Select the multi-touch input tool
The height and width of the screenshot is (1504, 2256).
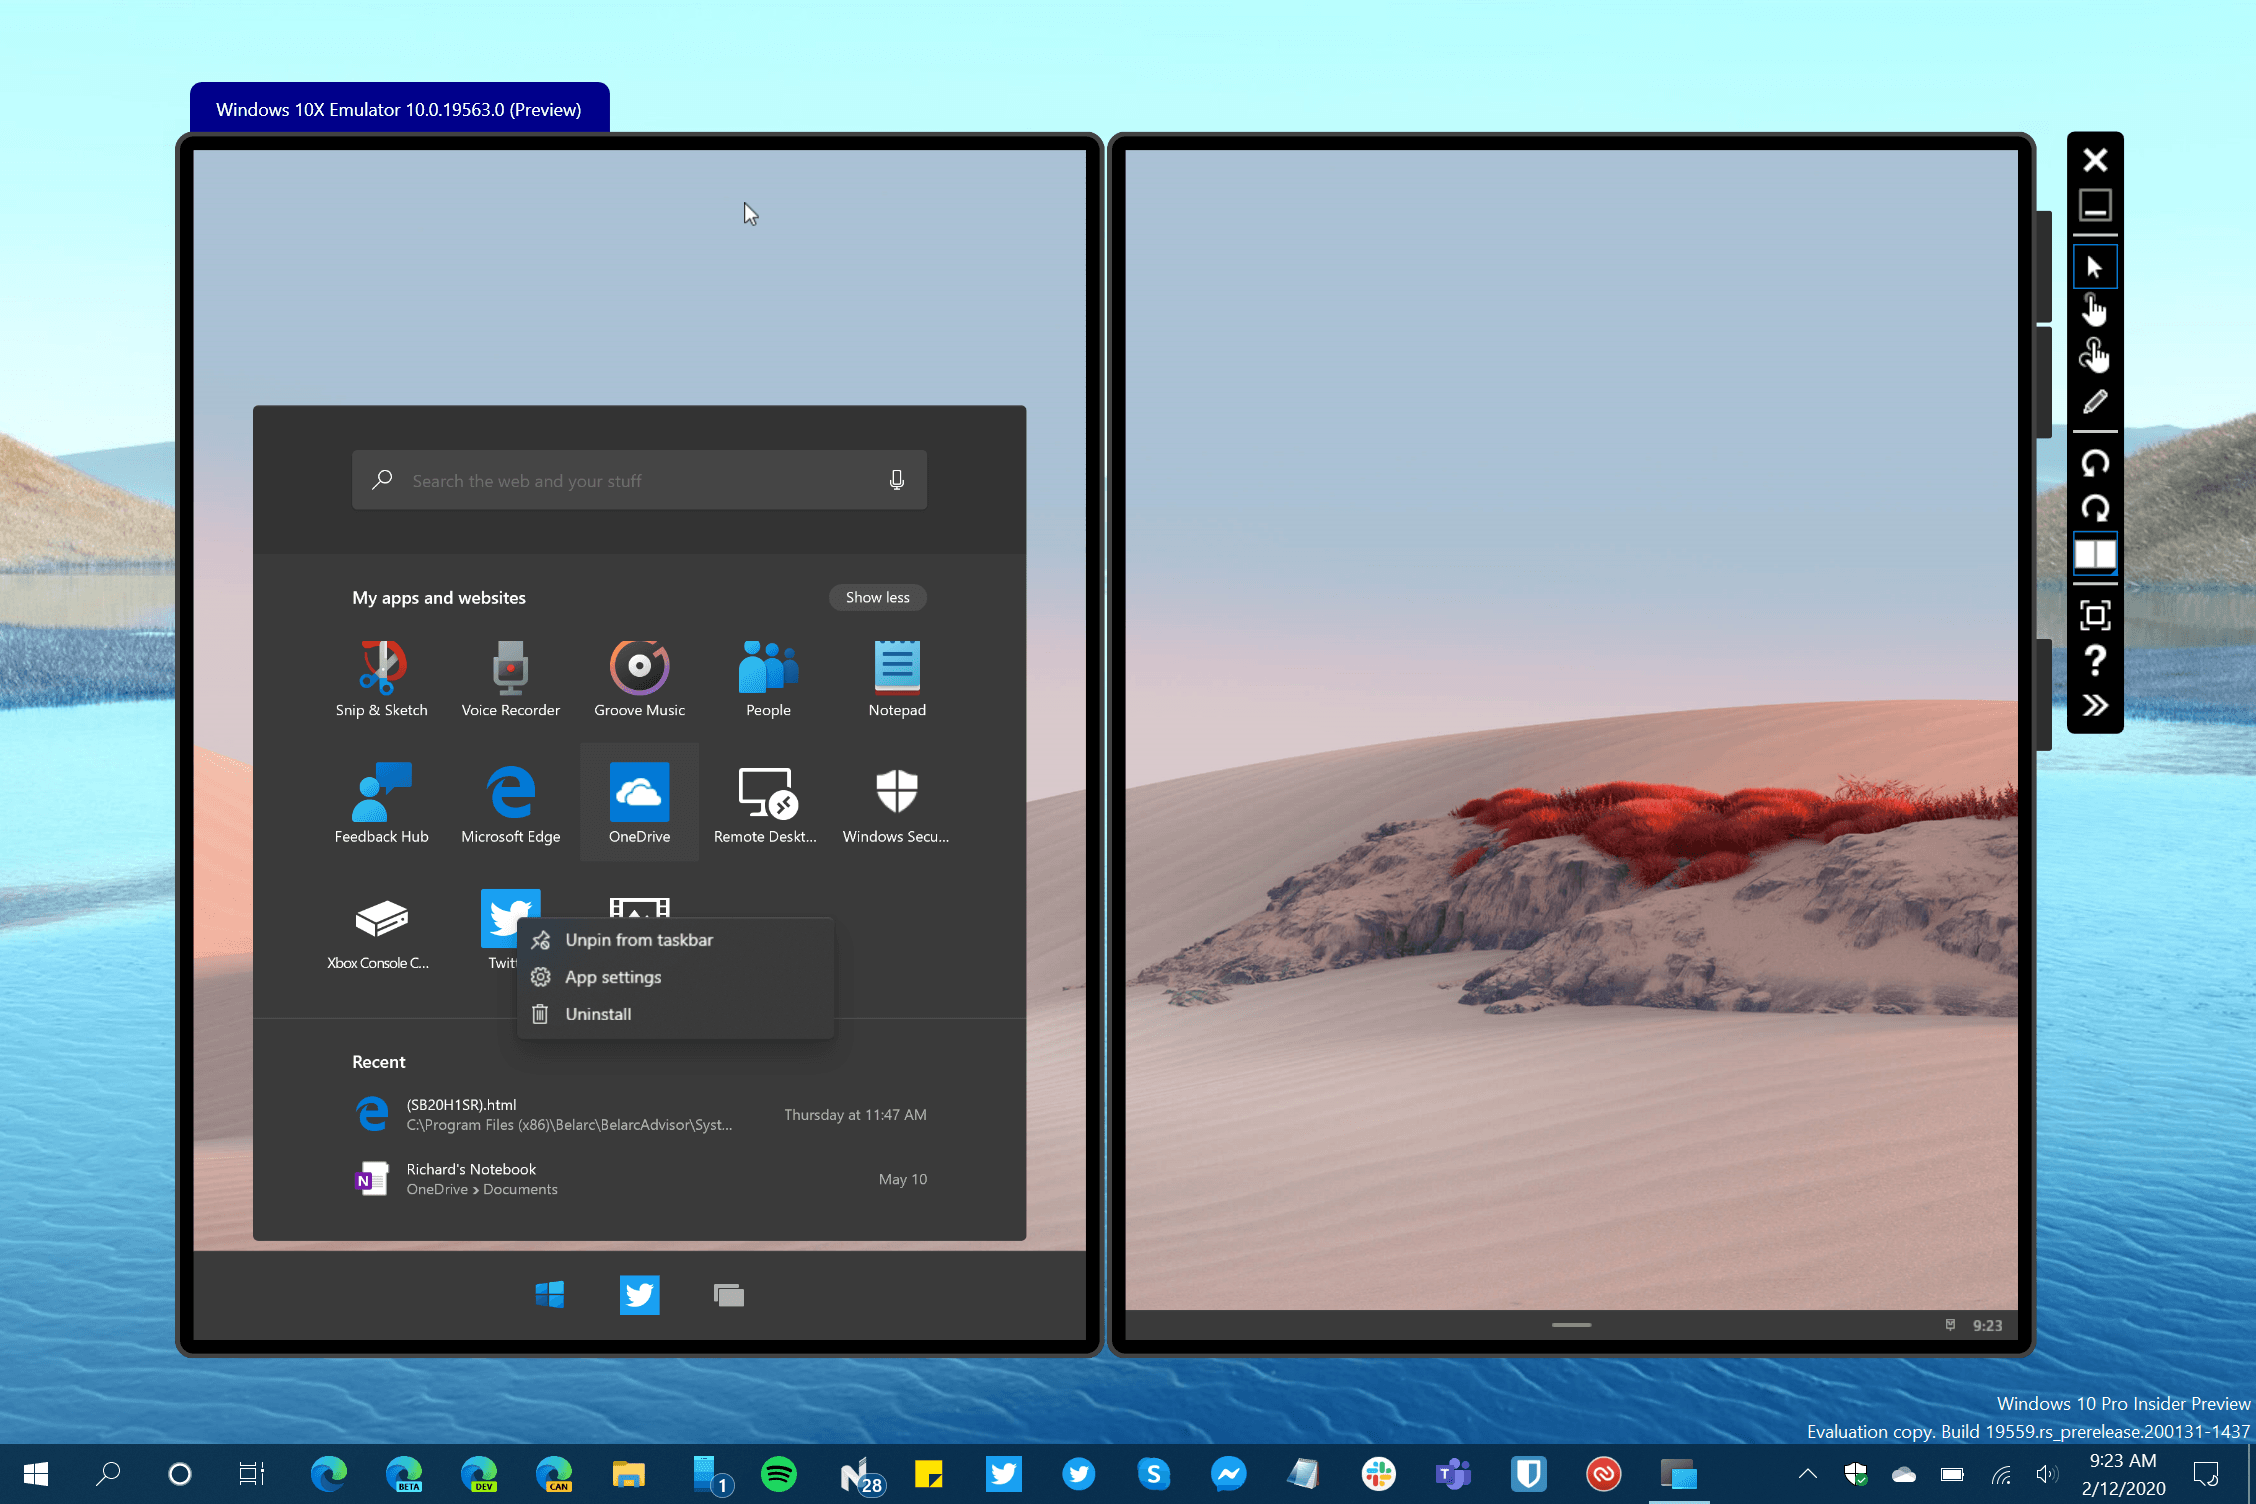pyautogui.click(x=2094, y=355)
